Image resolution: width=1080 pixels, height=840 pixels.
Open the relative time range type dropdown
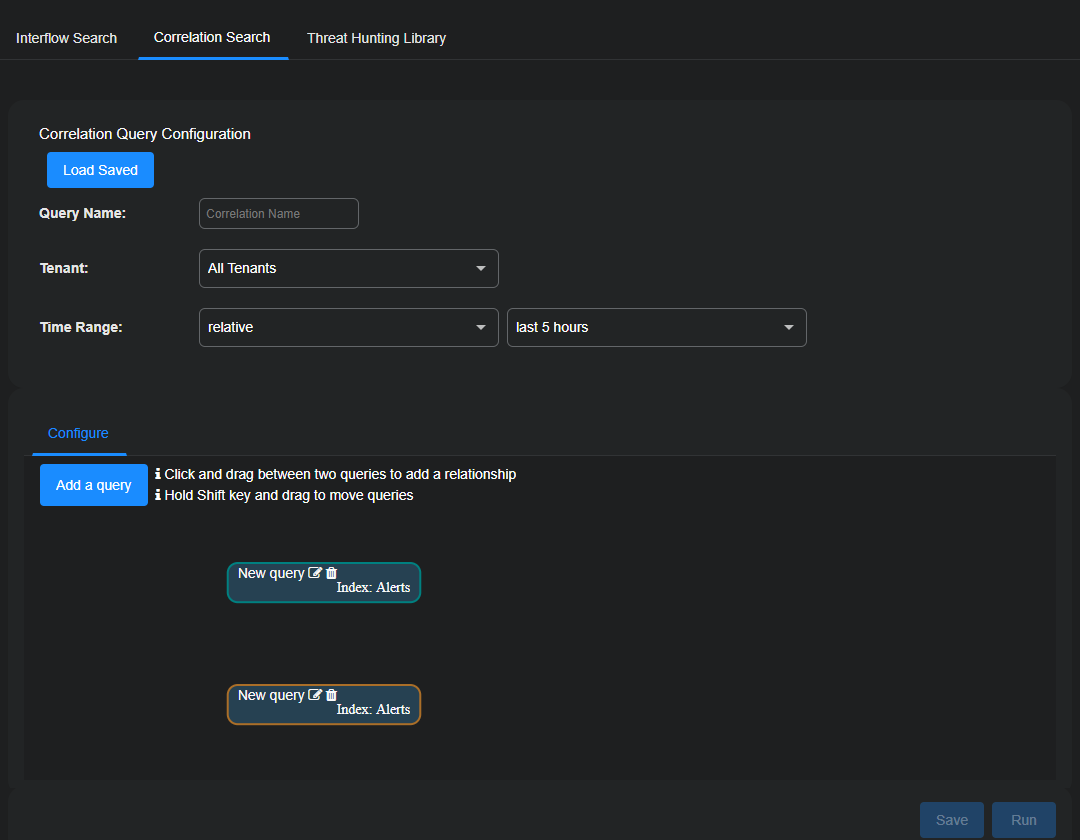click(x=348, y=327)
